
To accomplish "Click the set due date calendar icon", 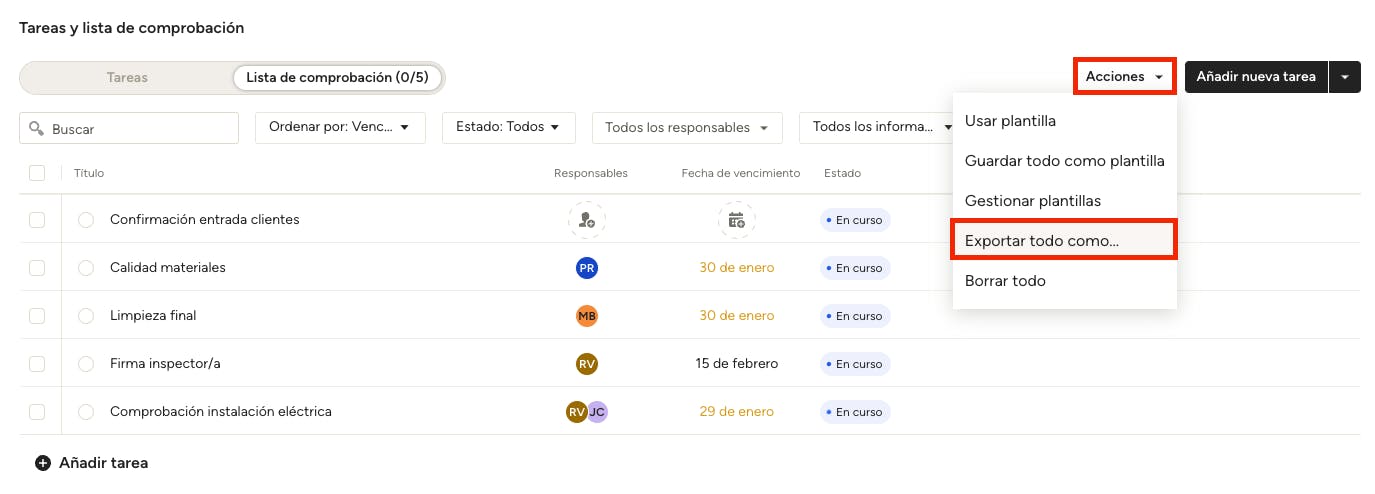I will pos(736,220).
